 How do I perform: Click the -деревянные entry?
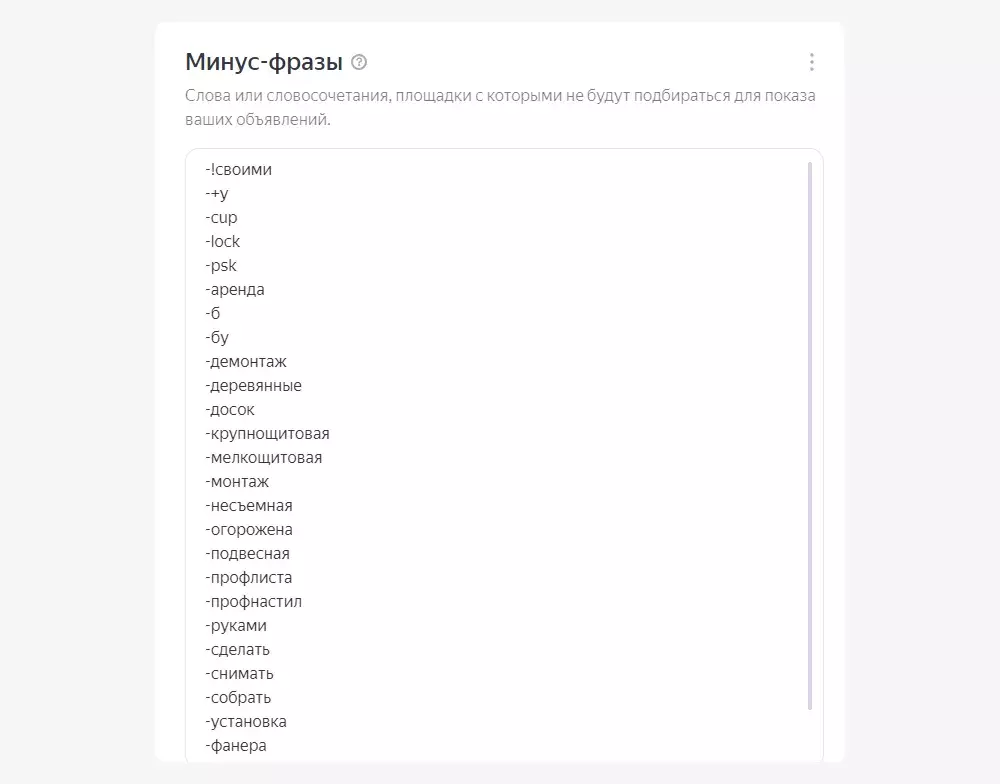(253, 386)
